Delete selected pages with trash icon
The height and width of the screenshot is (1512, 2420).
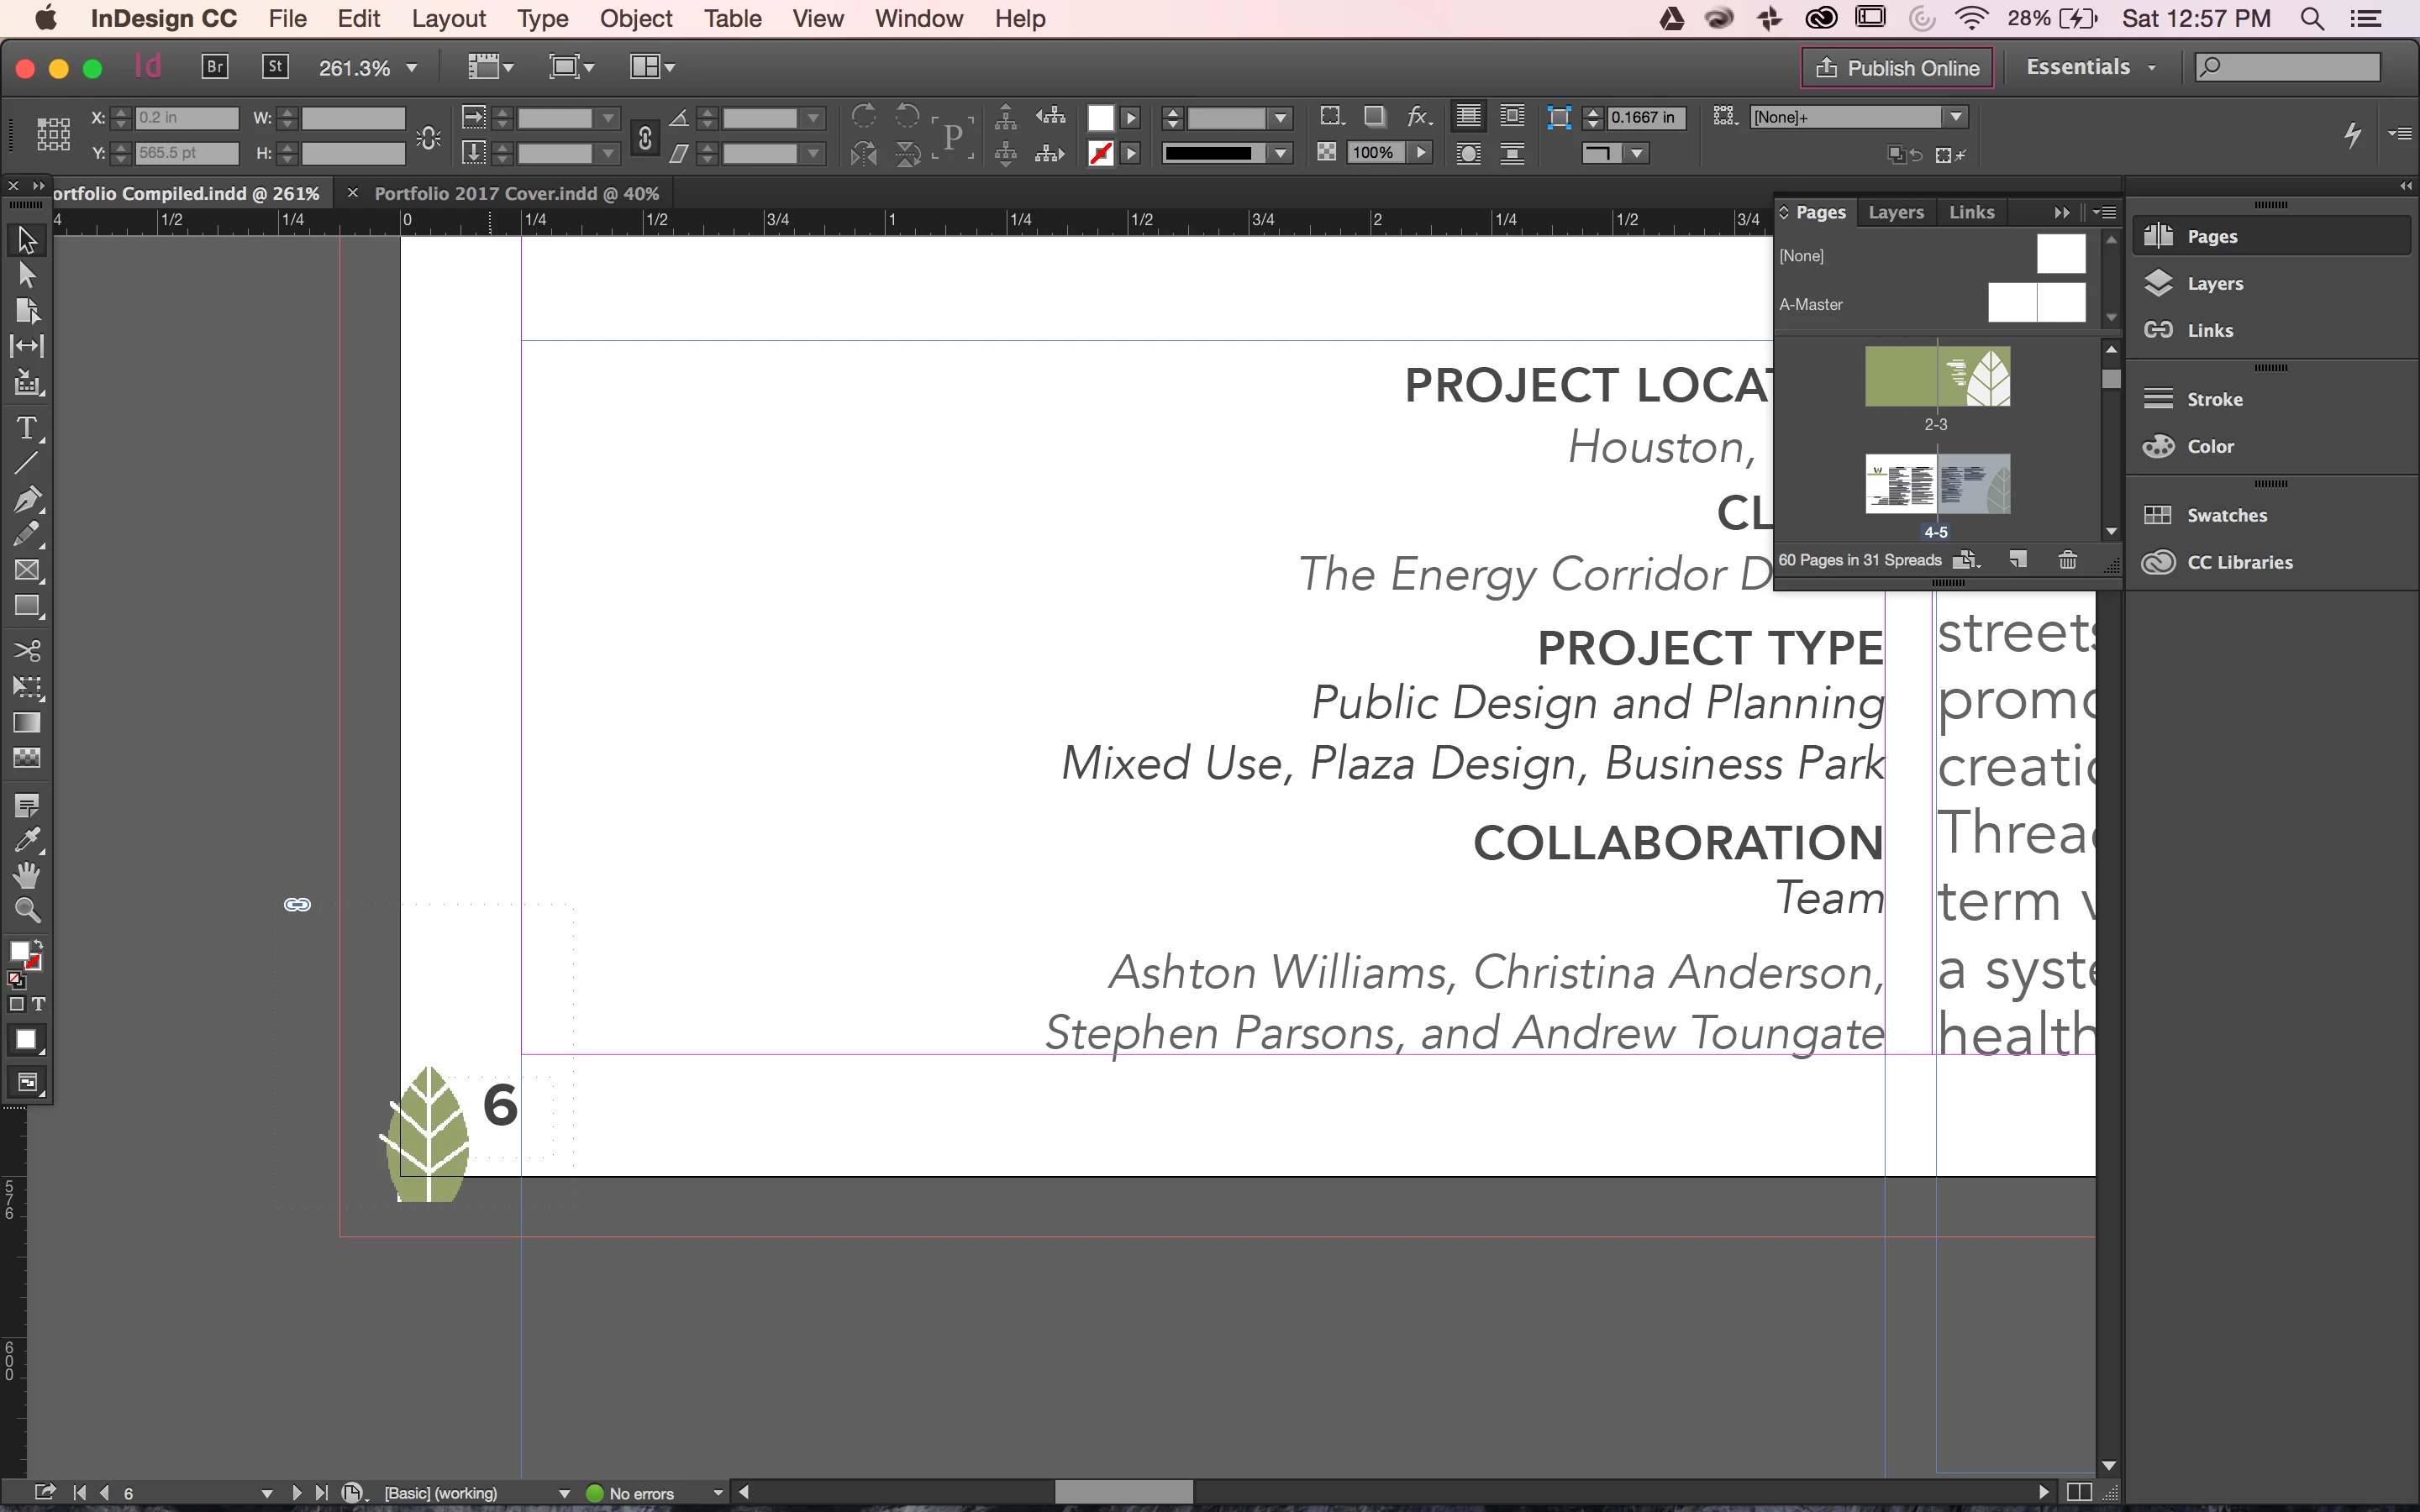2067,560
